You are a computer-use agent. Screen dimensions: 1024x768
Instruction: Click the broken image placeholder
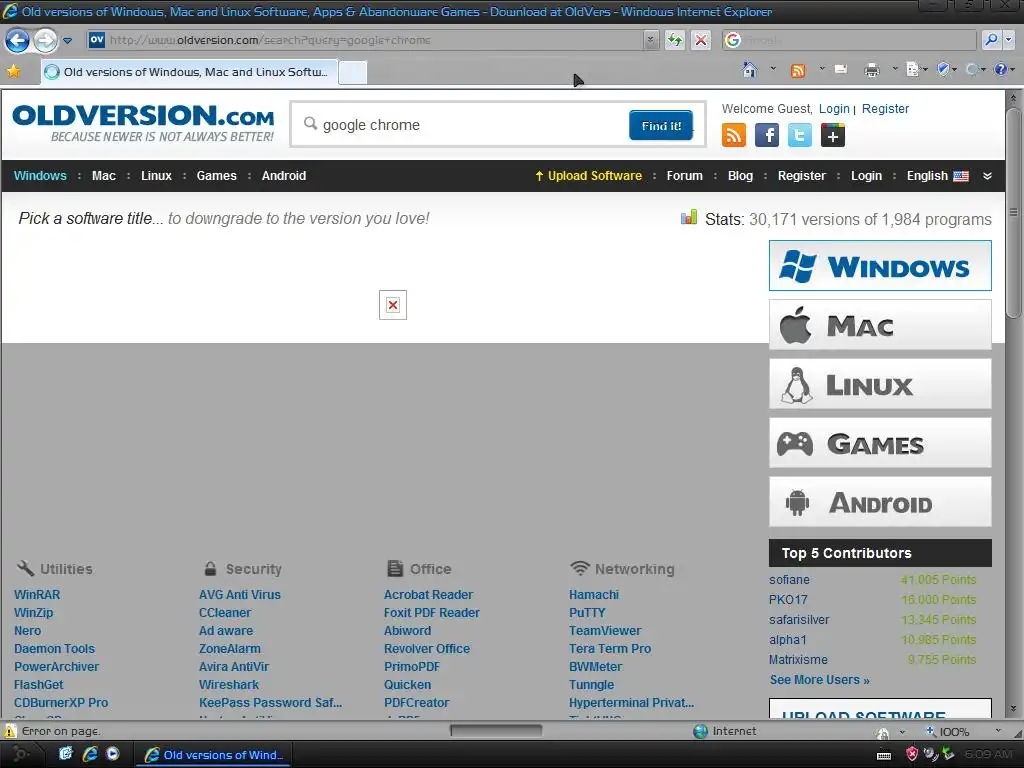click(392, 305)
